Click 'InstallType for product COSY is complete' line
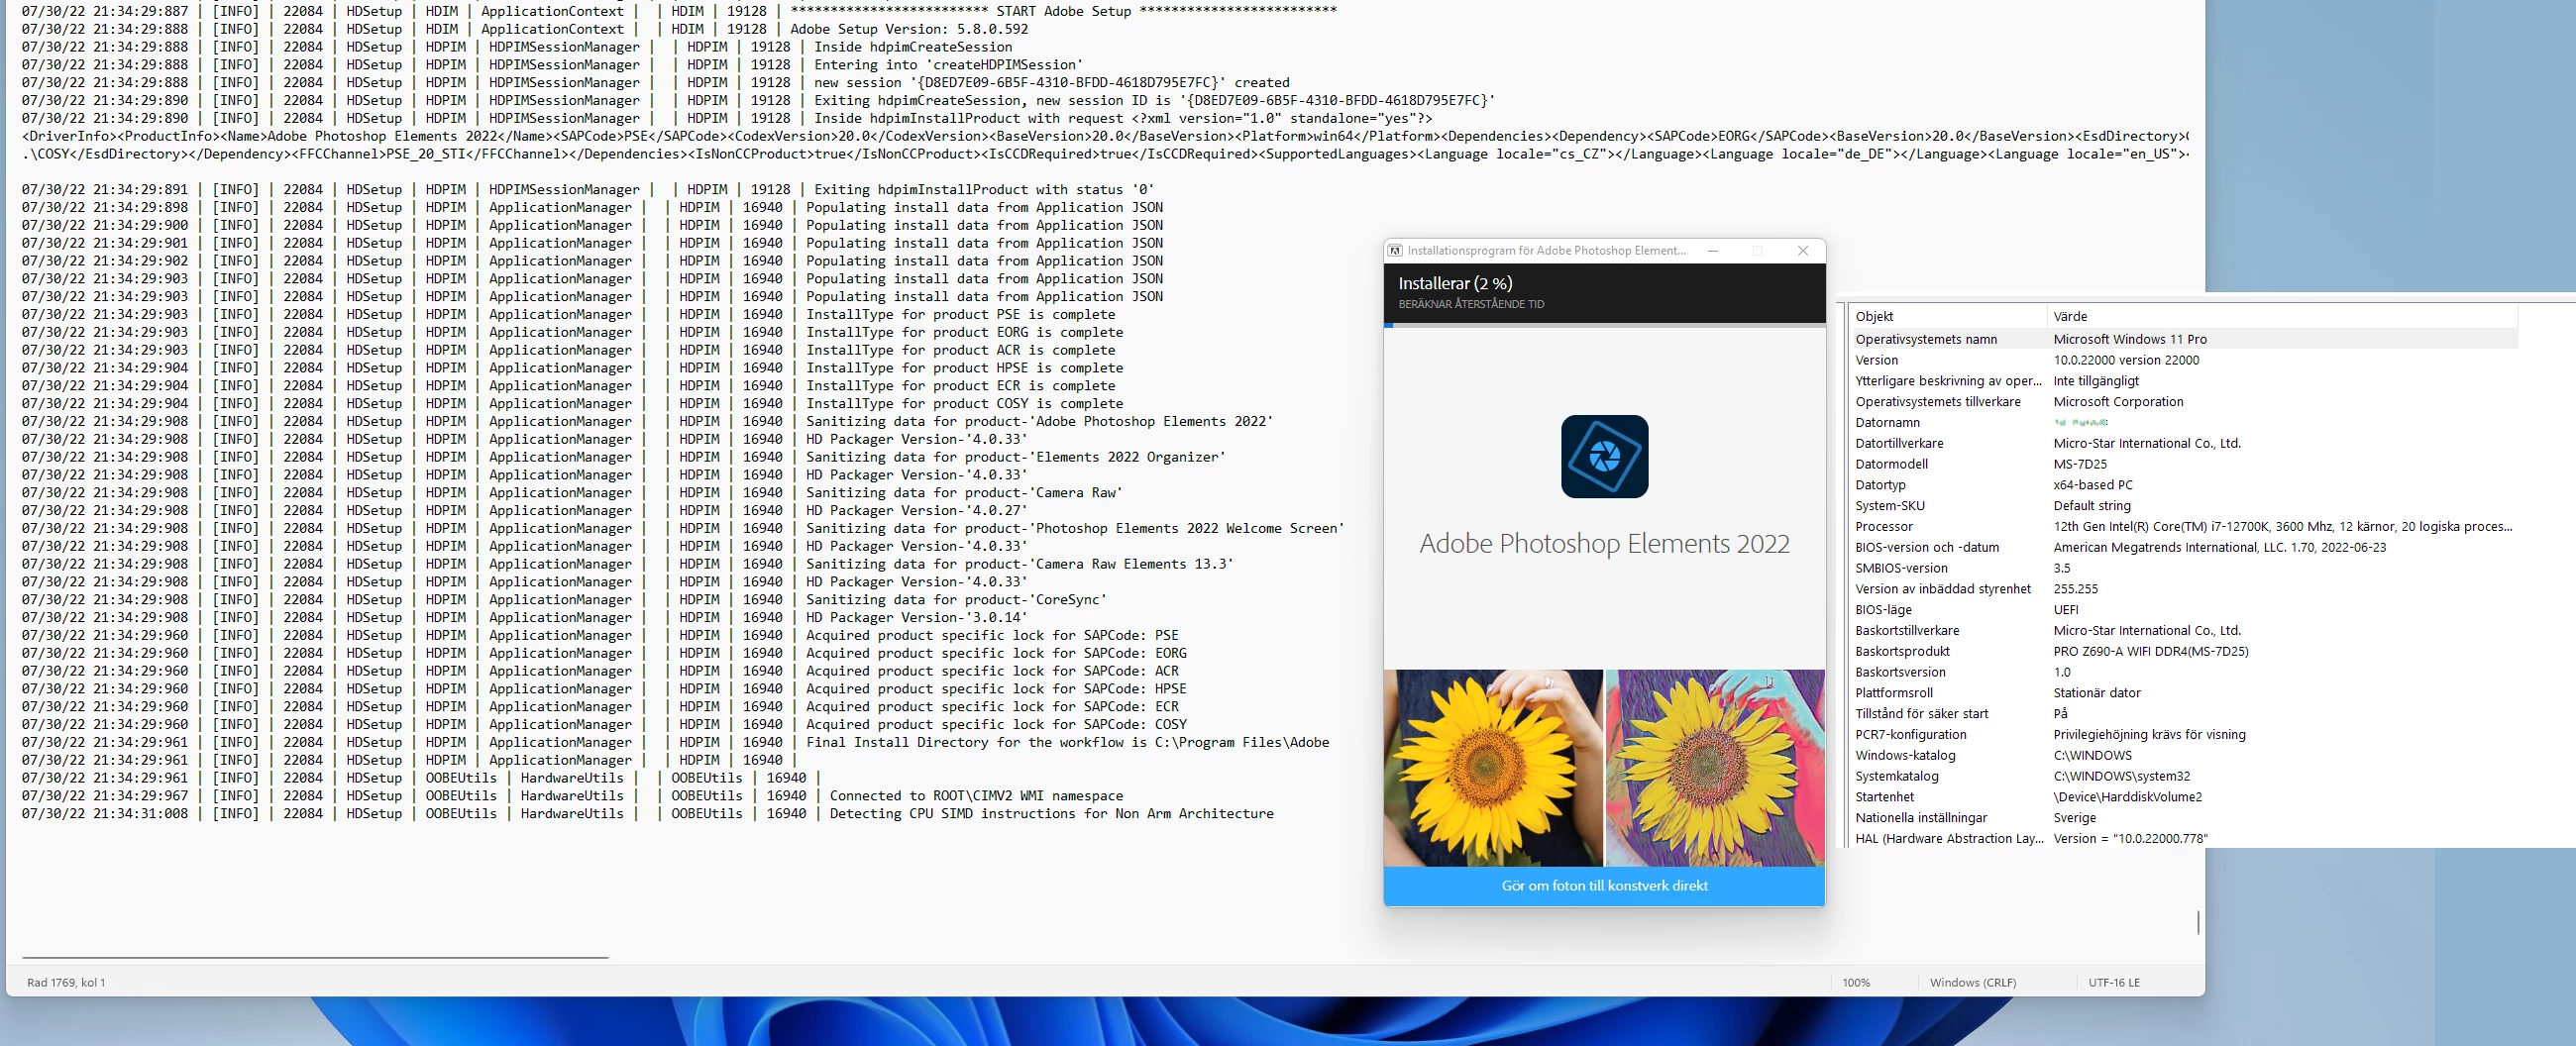Screen dimensions: 2576x1046 click(x=572, y=404)
